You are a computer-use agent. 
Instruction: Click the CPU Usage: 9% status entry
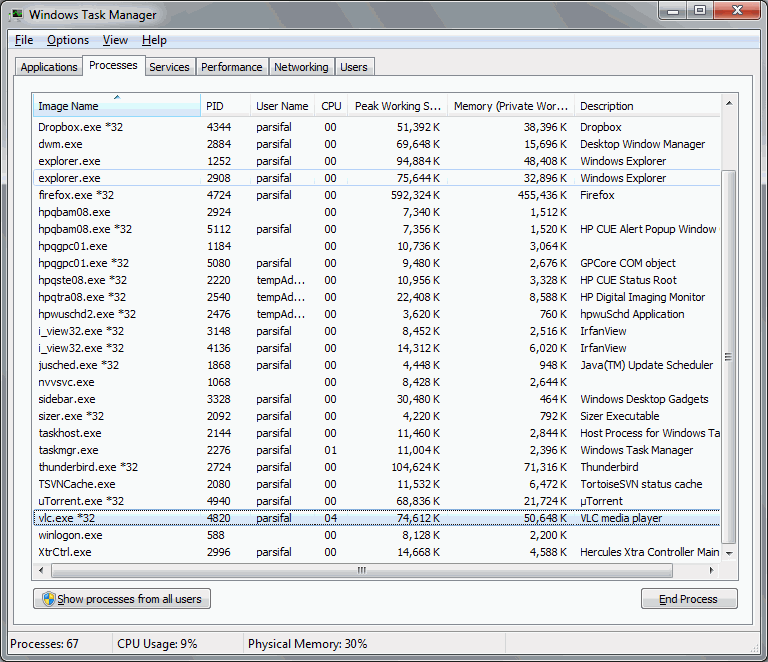pyautogui.click(x=157, y=644)
